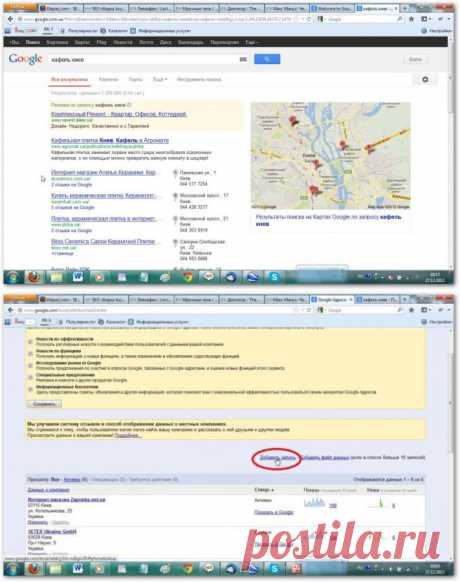Launch Chrome from taskbar in top screenshot
Screen dimensions: 460x582
187,277
